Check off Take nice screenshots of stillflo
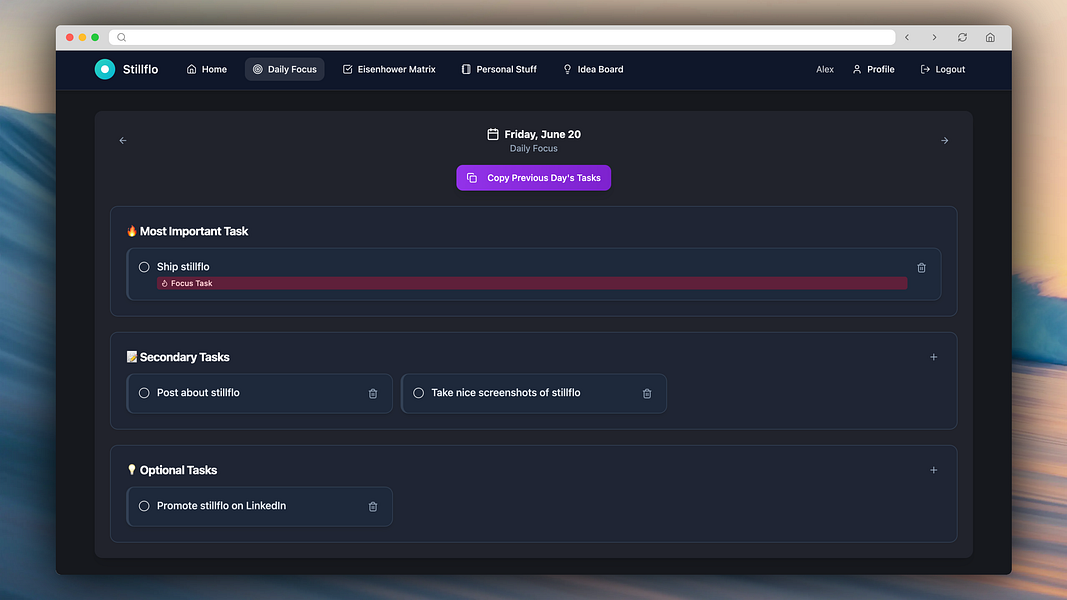Screen dimensions: 1067x600 point(418,393)
